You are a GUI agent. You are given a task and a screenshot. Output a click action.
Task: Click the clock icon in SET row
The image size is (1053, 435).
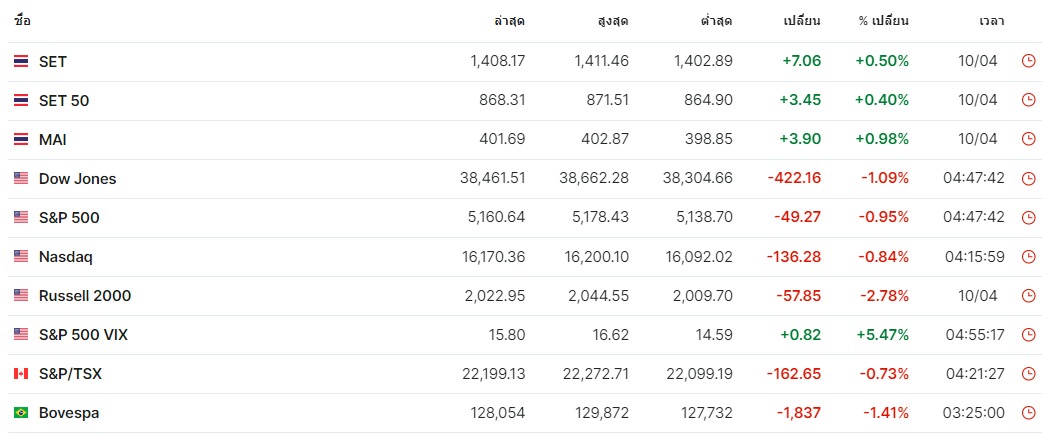[1028, 61]
